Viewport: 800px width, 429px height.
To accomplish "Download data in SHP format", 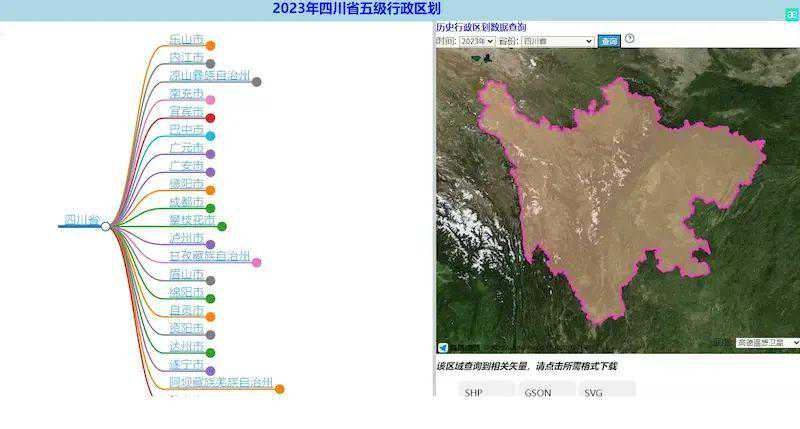I will tap(473, 392).
